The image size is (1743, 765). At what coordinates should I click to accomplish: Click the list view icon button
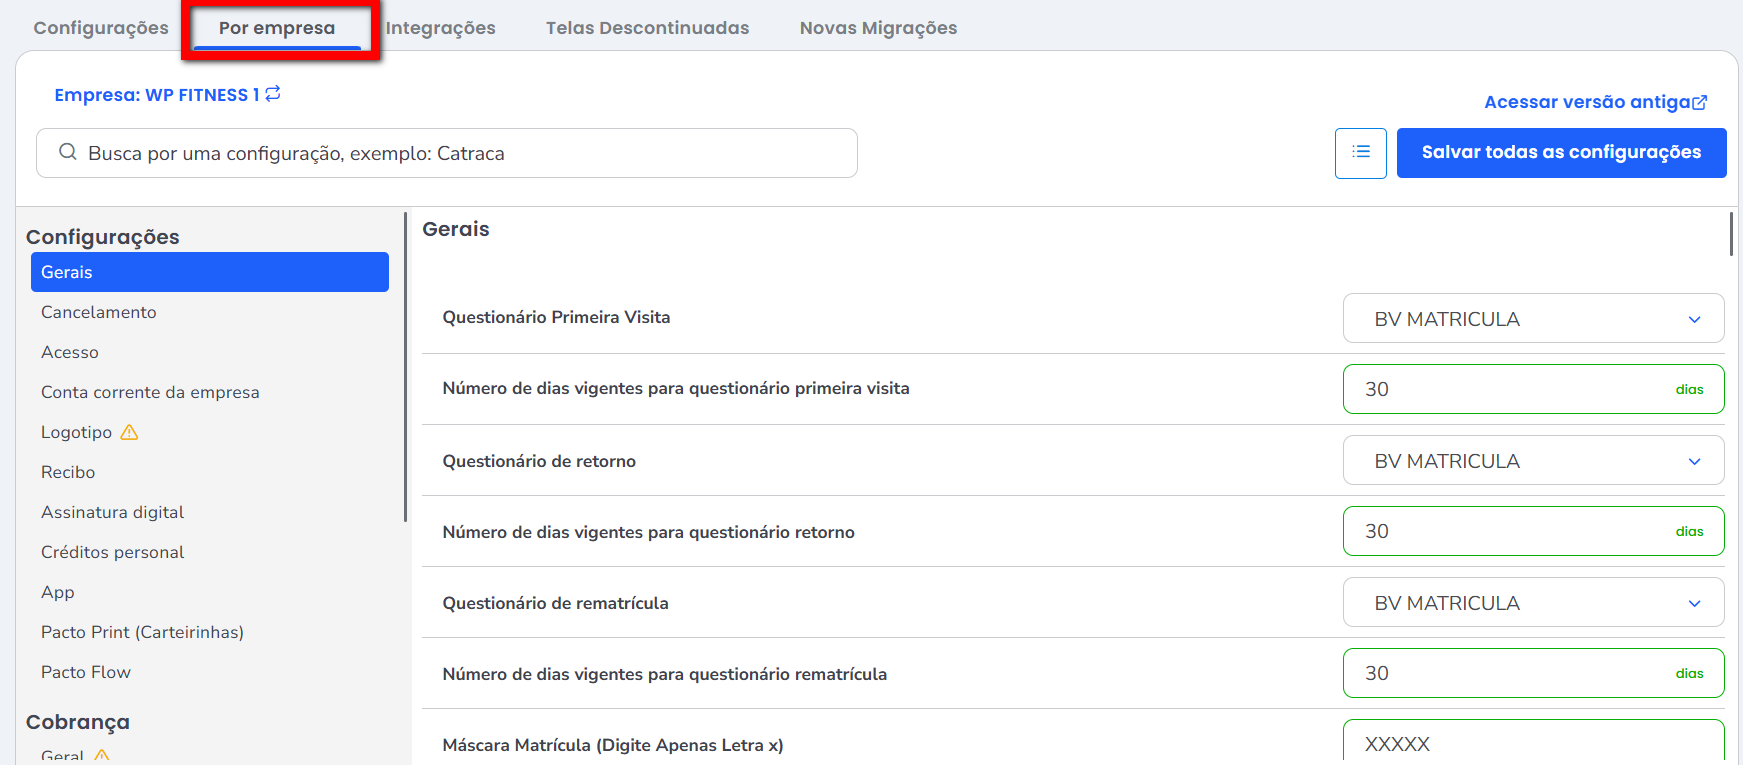(x=1360, y=153)
